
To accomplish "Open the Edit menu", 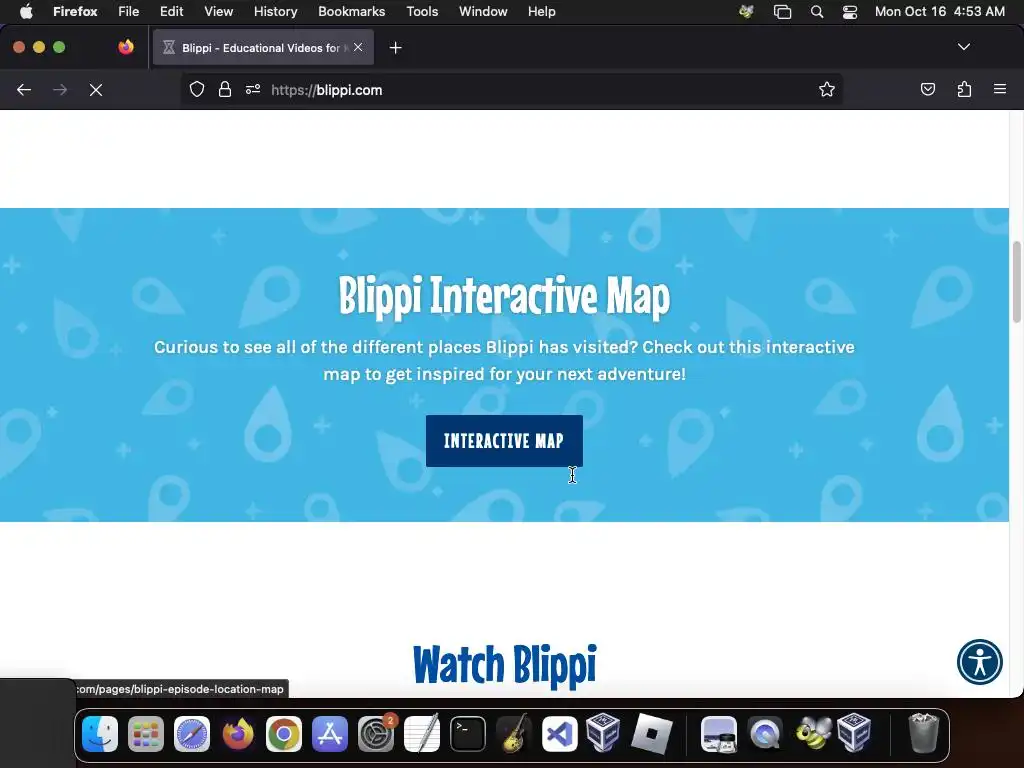I will tap(171, 11).
